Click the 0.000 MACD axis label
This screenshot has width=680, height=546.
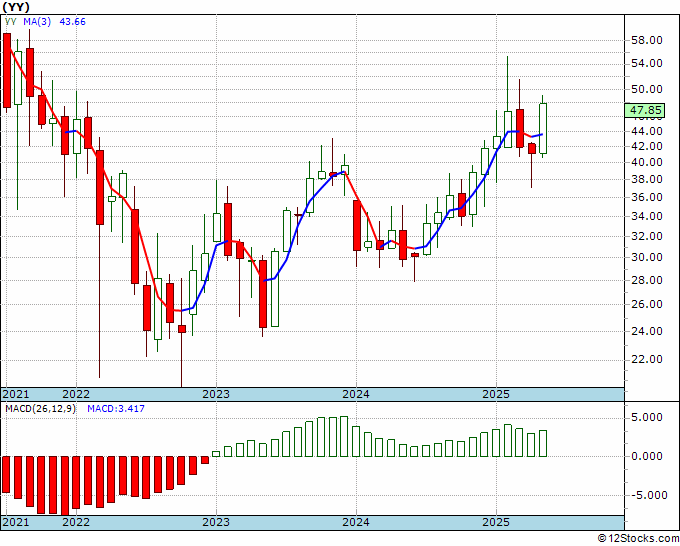[x=648, y=456]
